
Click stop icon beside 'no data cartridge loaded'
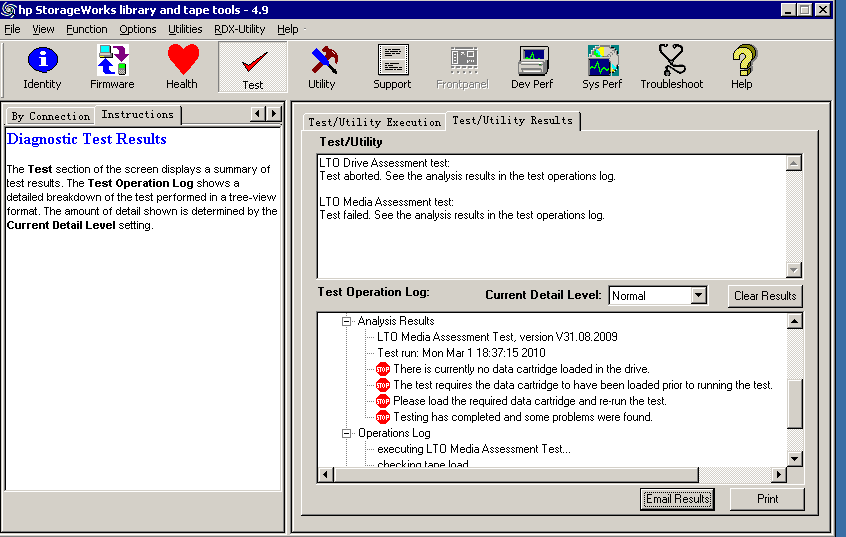click(x=383, y=369)
